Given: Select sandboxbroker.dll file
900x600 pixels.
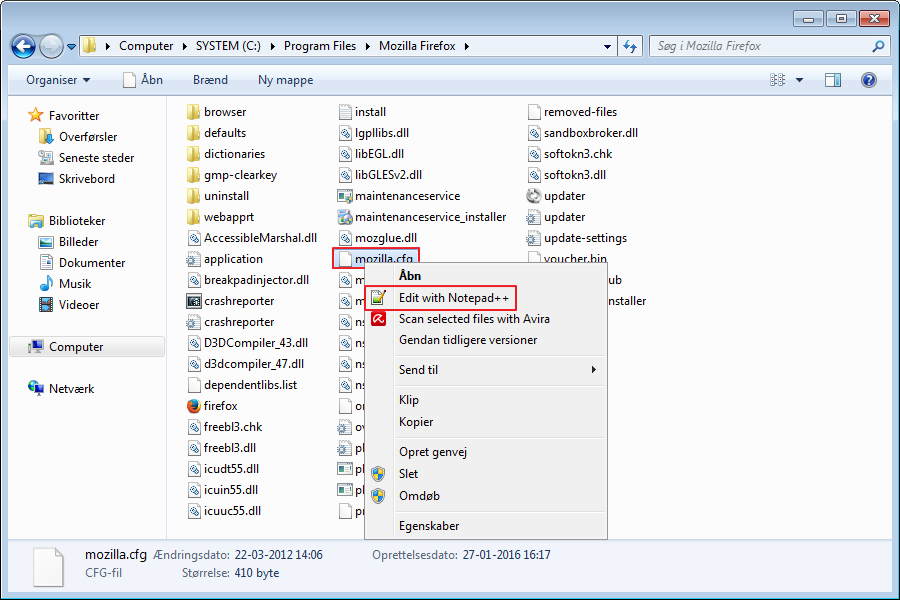Looking at the screenshot, I should 582,133.
